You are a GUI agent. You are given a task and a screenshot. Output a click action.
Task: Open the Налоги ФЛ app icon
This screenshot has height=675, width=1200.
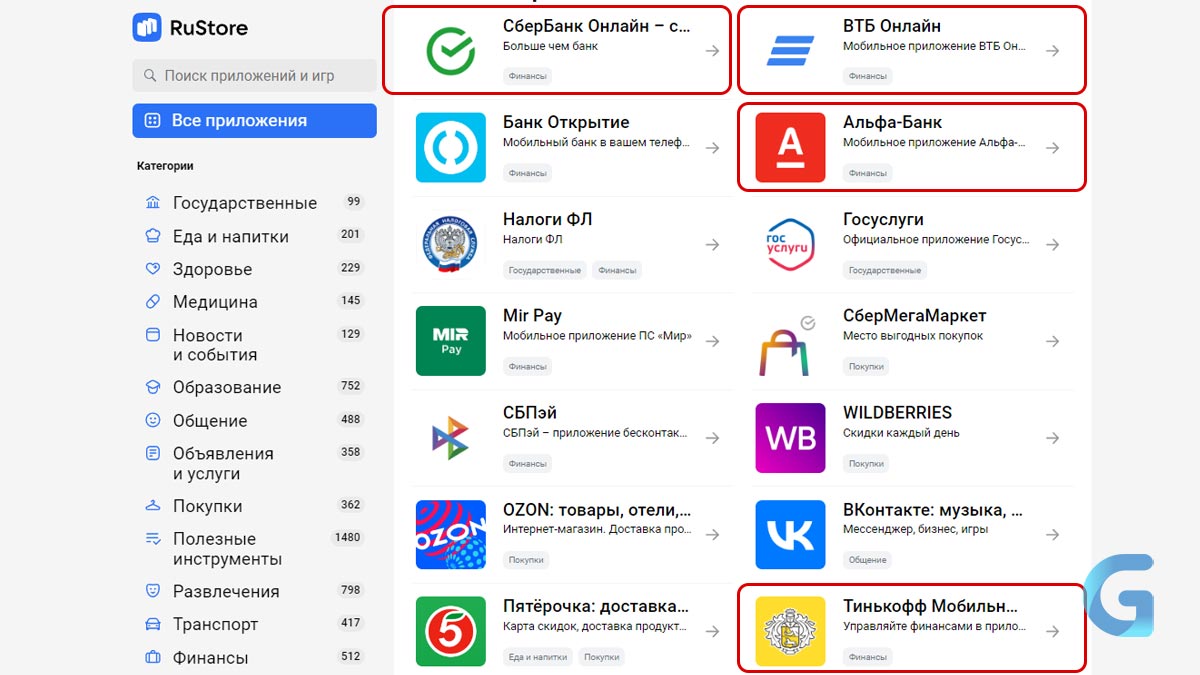(x=451, y=245)
